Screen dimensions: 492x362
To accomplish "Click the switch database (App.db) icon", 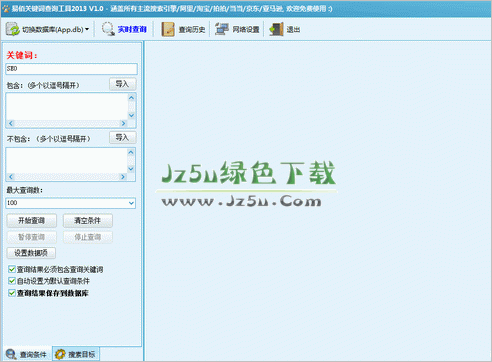I will [13, 29].
